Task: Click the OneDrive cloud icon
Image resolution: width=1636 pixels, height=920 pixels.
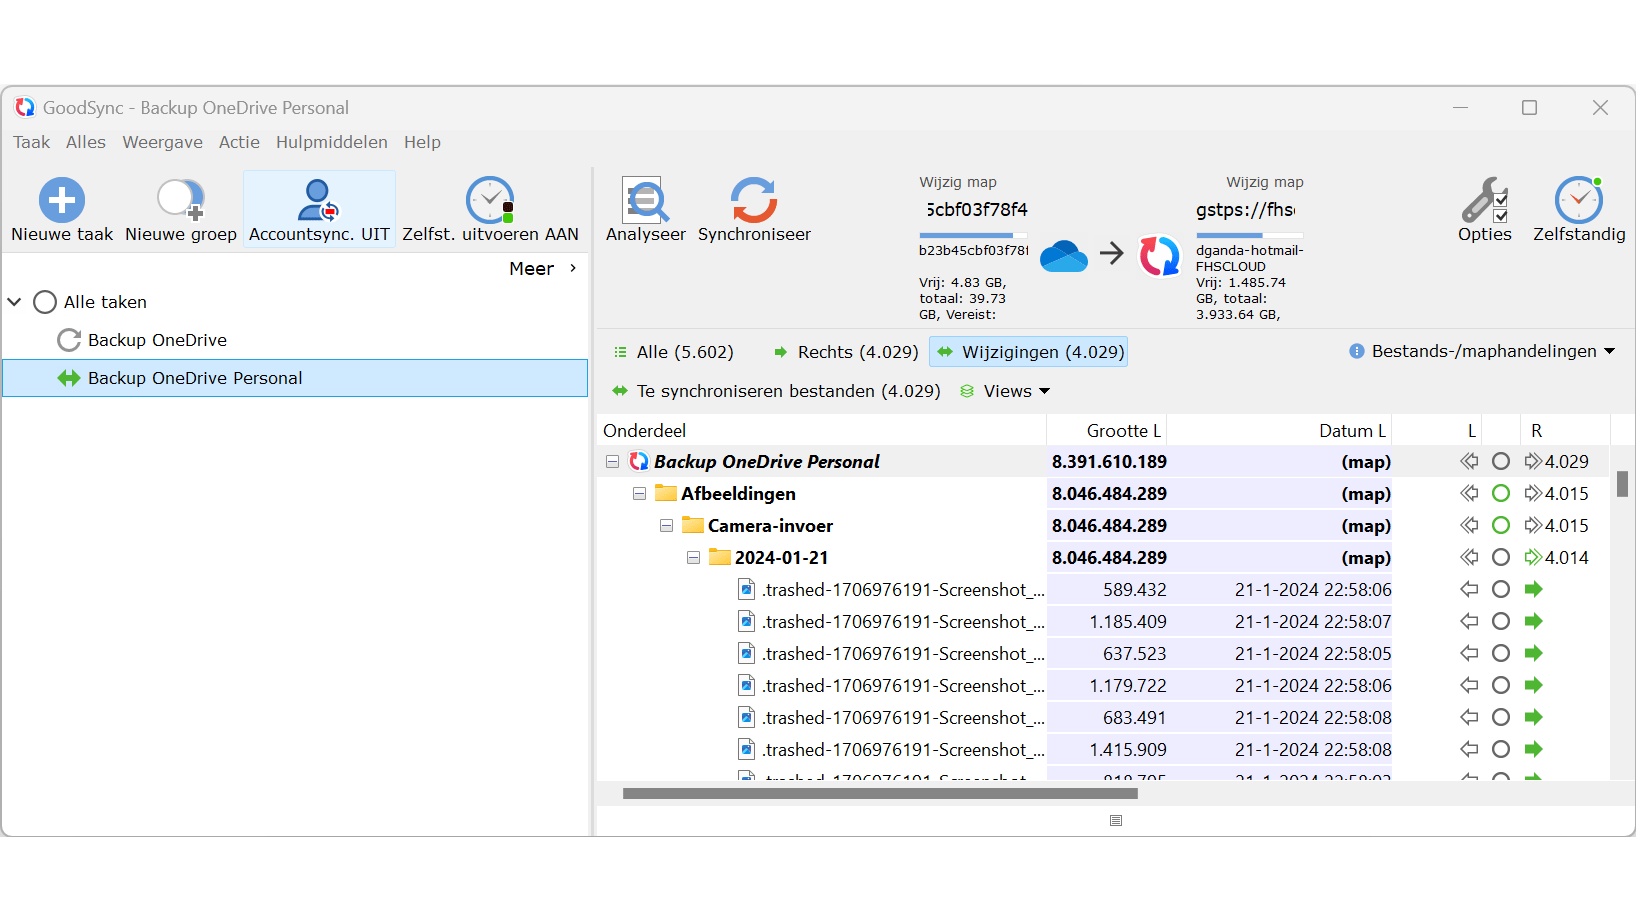Action: [x=1063, y=256]
